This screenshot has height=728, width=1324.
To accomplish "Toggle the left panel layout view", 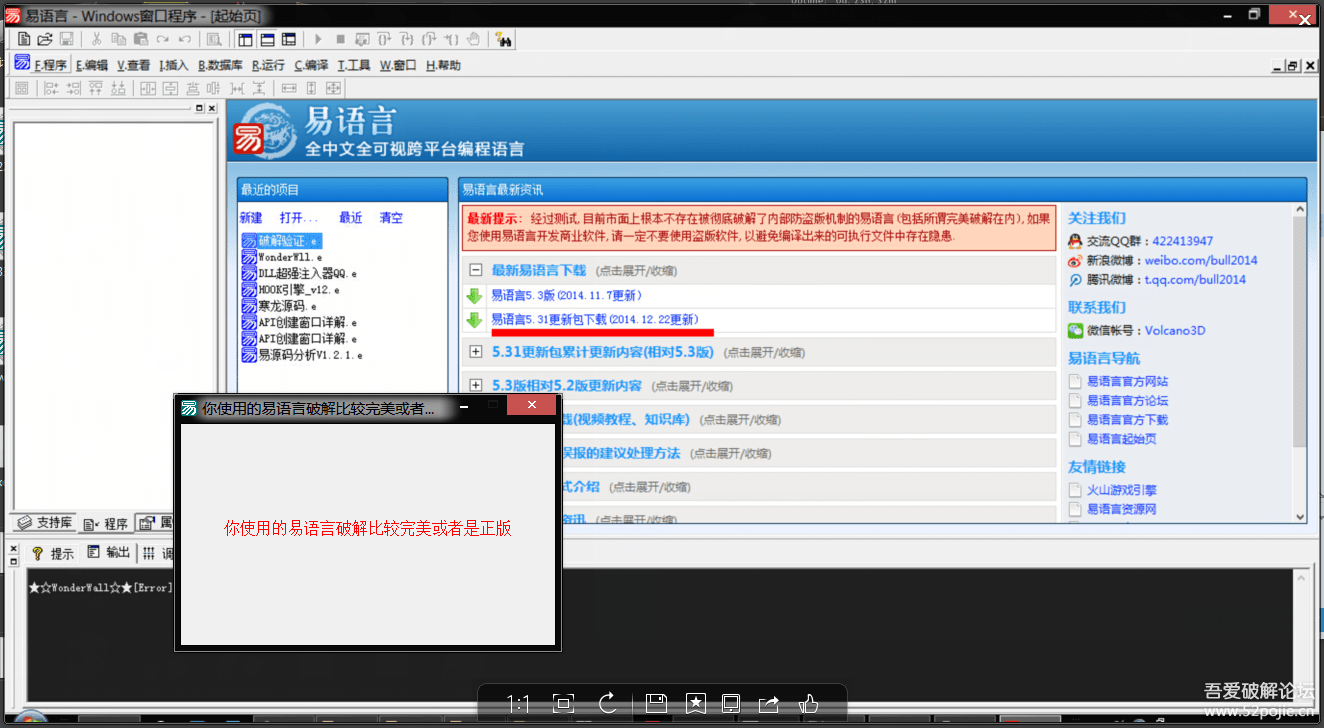I will point(245,38).
